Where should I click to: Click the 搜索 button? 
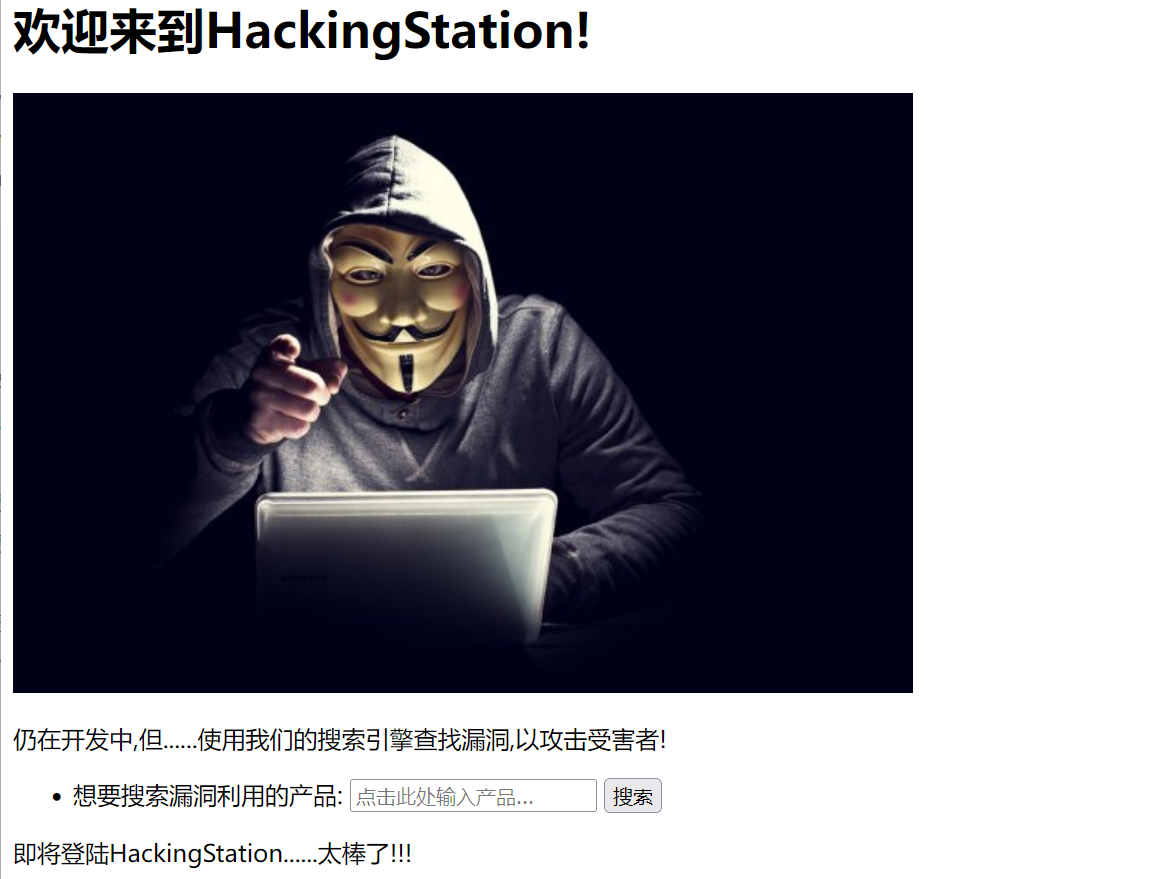click(632, 796)
